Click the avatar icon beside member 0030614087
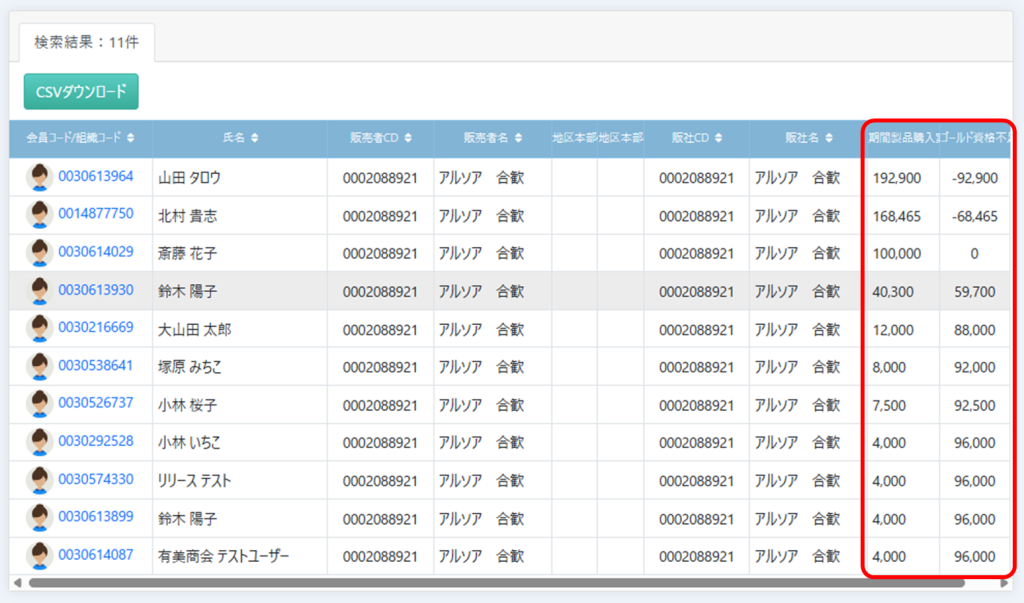The image size is (1024, 603). click(x=39, y=556)
